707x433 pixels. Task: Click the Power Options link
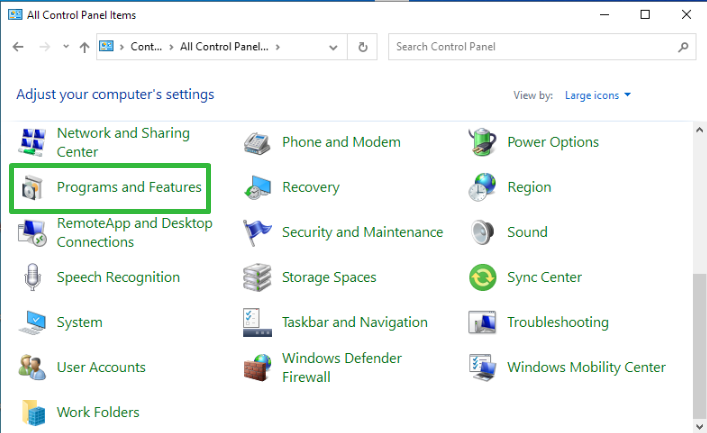(x=553, y=142)
